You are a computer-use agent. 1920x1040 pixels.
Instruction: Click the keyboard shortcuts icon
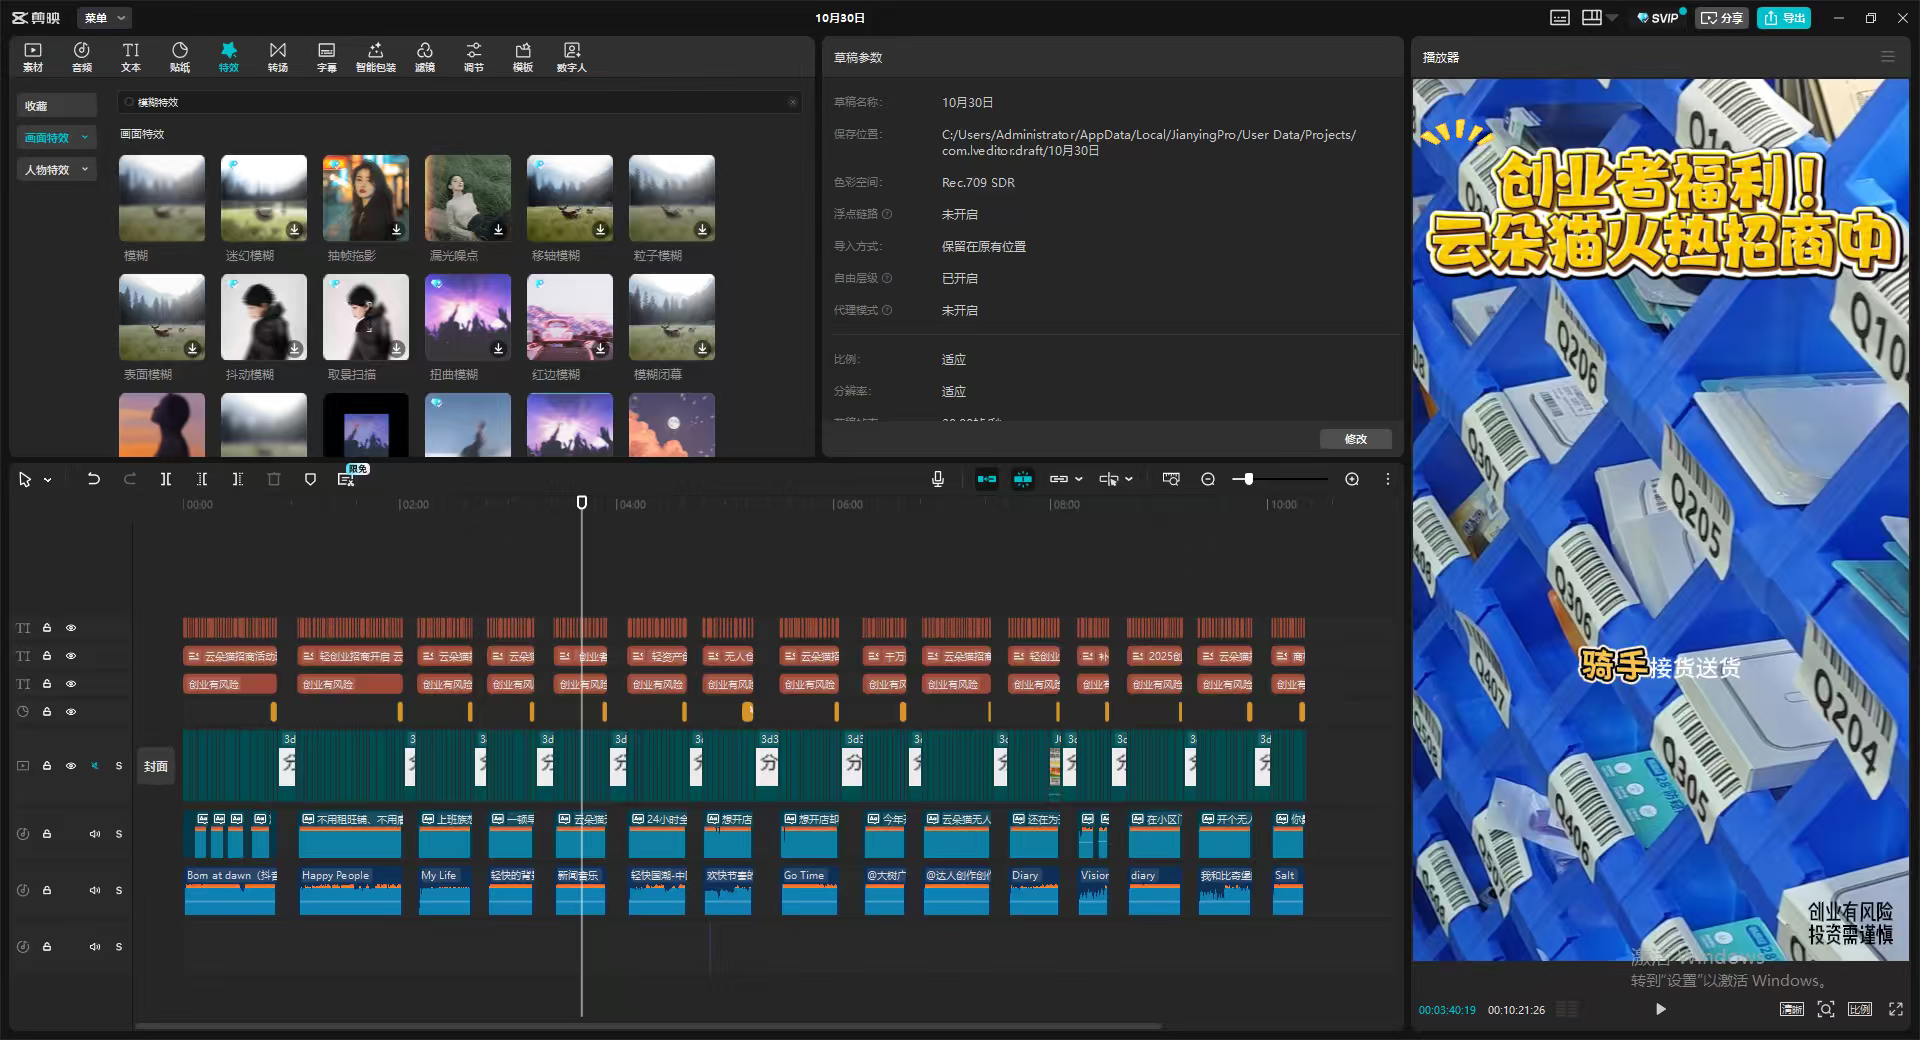point(1560,18)
